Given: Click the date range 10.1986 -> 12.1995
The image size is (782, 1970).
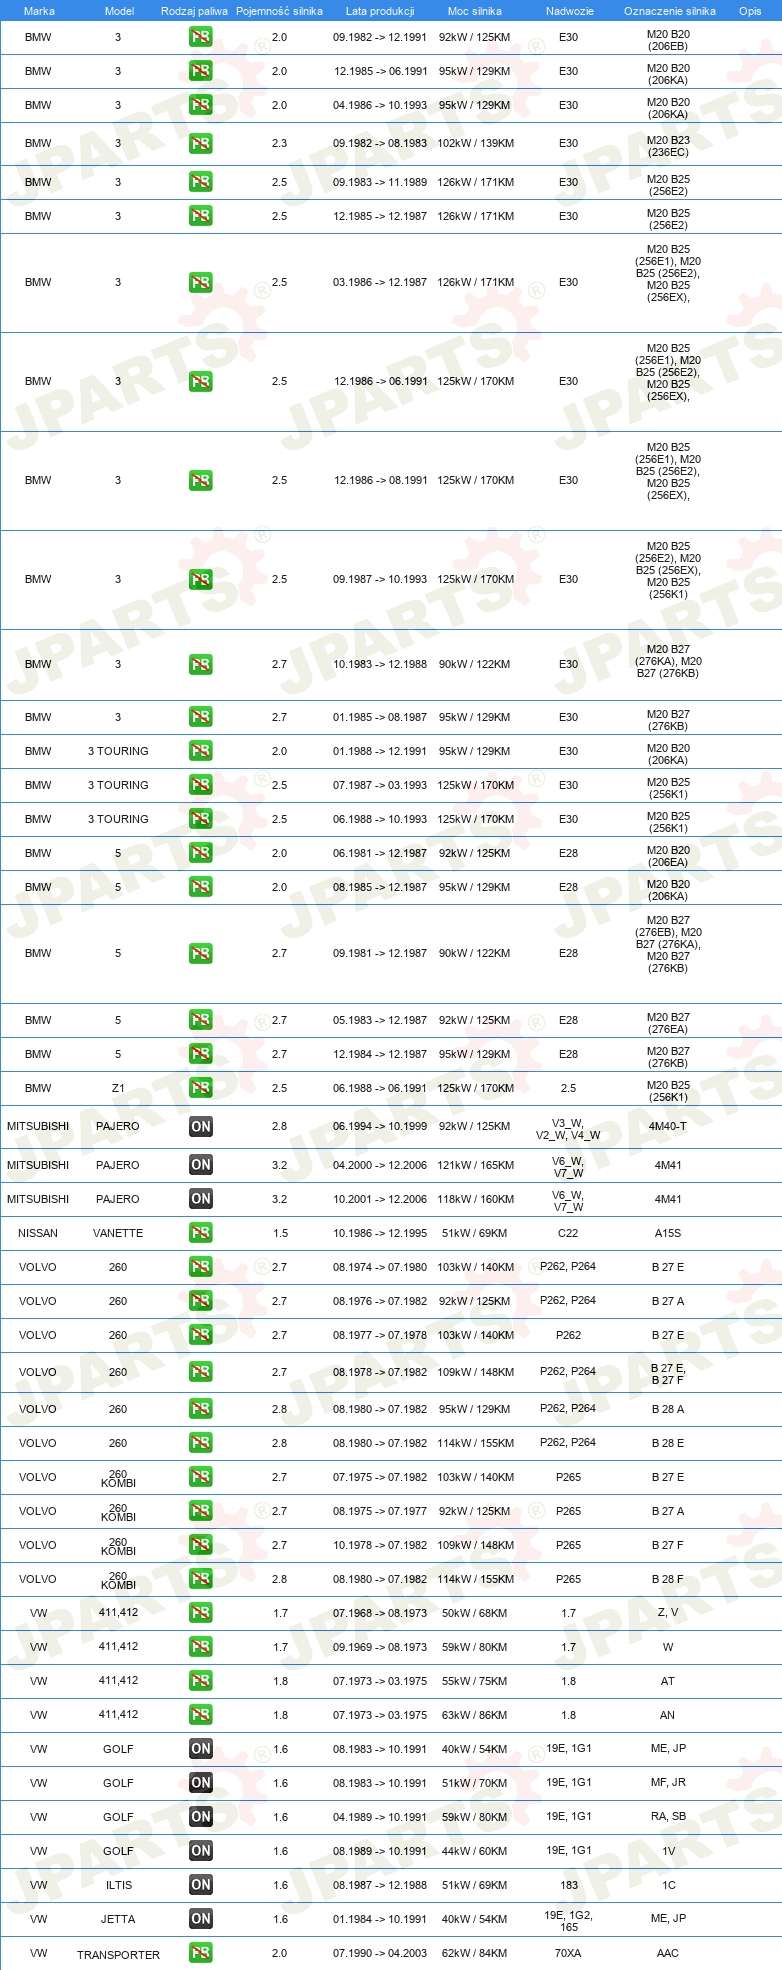Looking at the screenshot, I should pyautogui.click(x=380, y=1233).
